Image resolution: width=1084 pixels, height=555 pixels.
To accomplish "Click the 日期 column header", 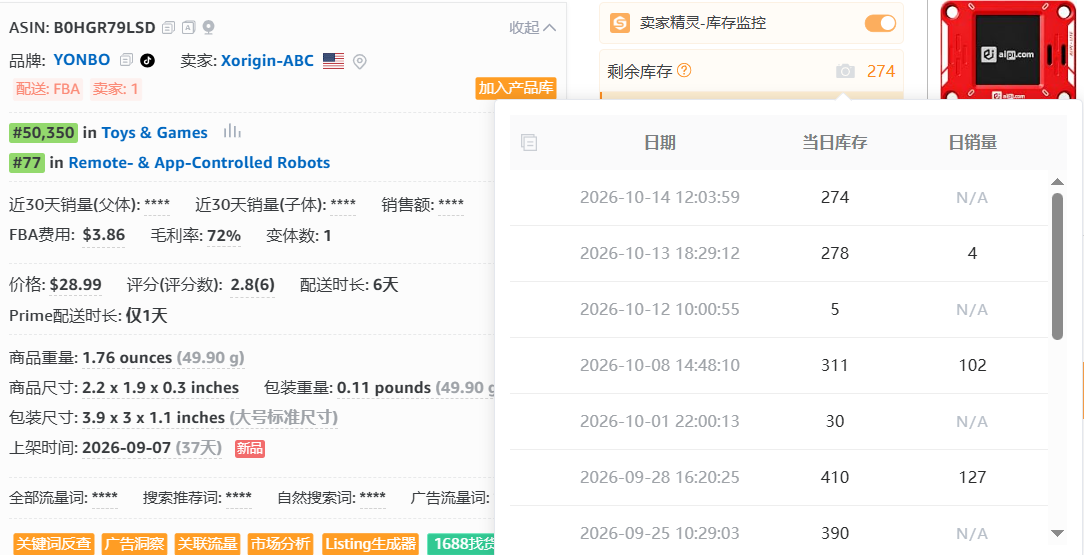I will [x=660, y=143].
